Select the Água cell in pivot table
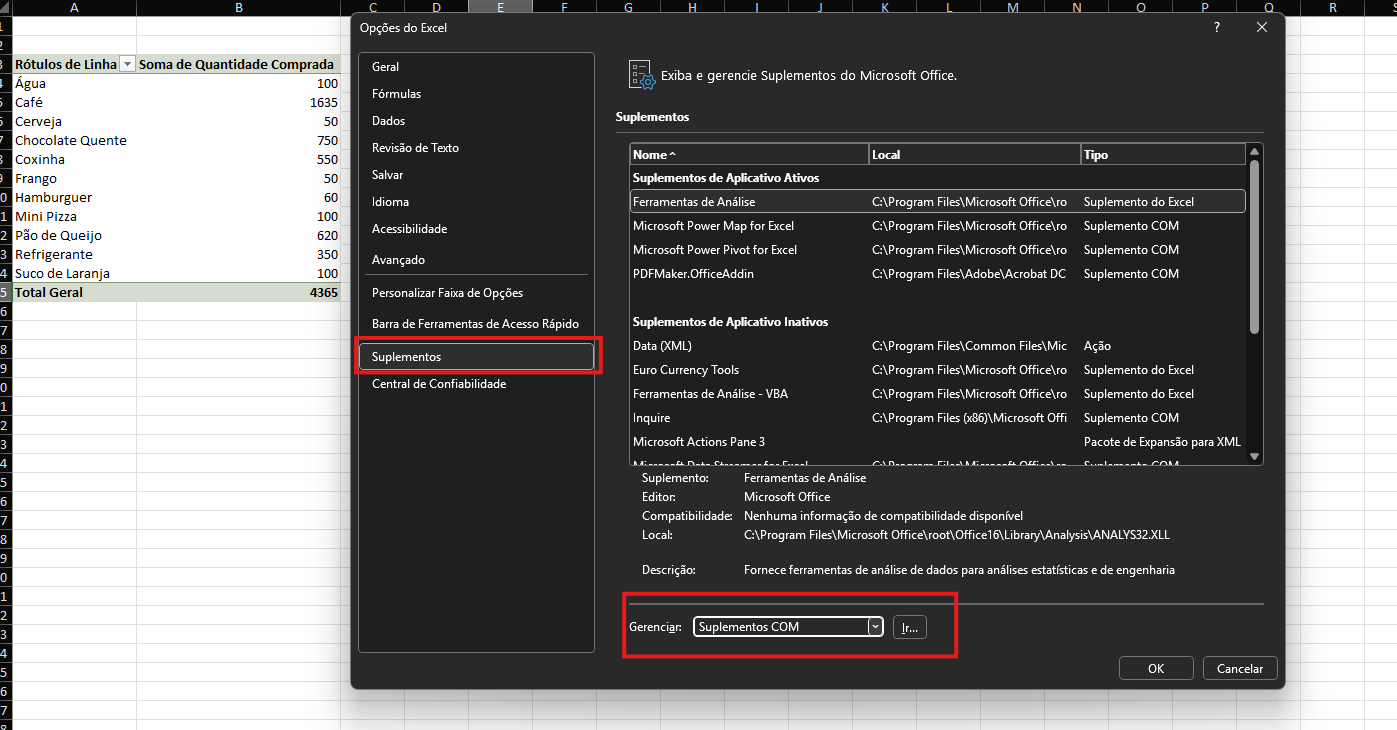 click(x=75, y=84)
